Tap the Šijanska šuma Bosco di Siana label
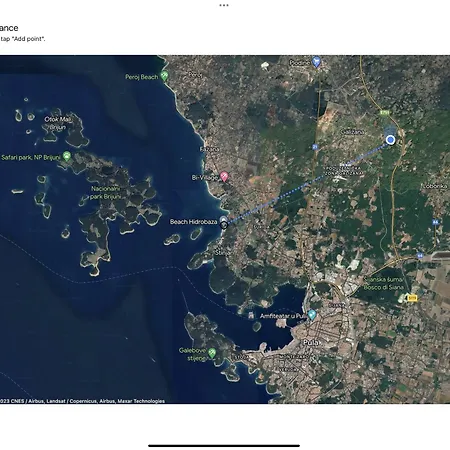The width and height of the screenshot is (450, 450). coord(384,283)
